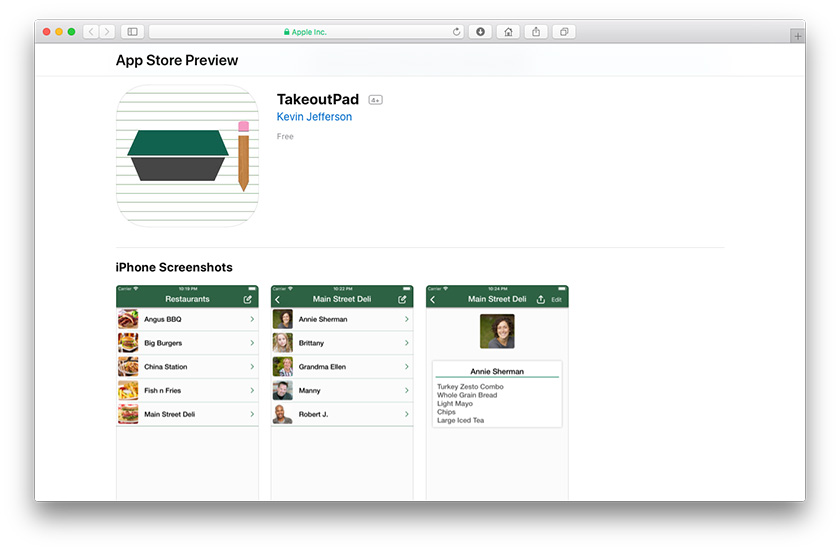
Task: Go forward with Safari's forward arrow
Action: [107, 32]
